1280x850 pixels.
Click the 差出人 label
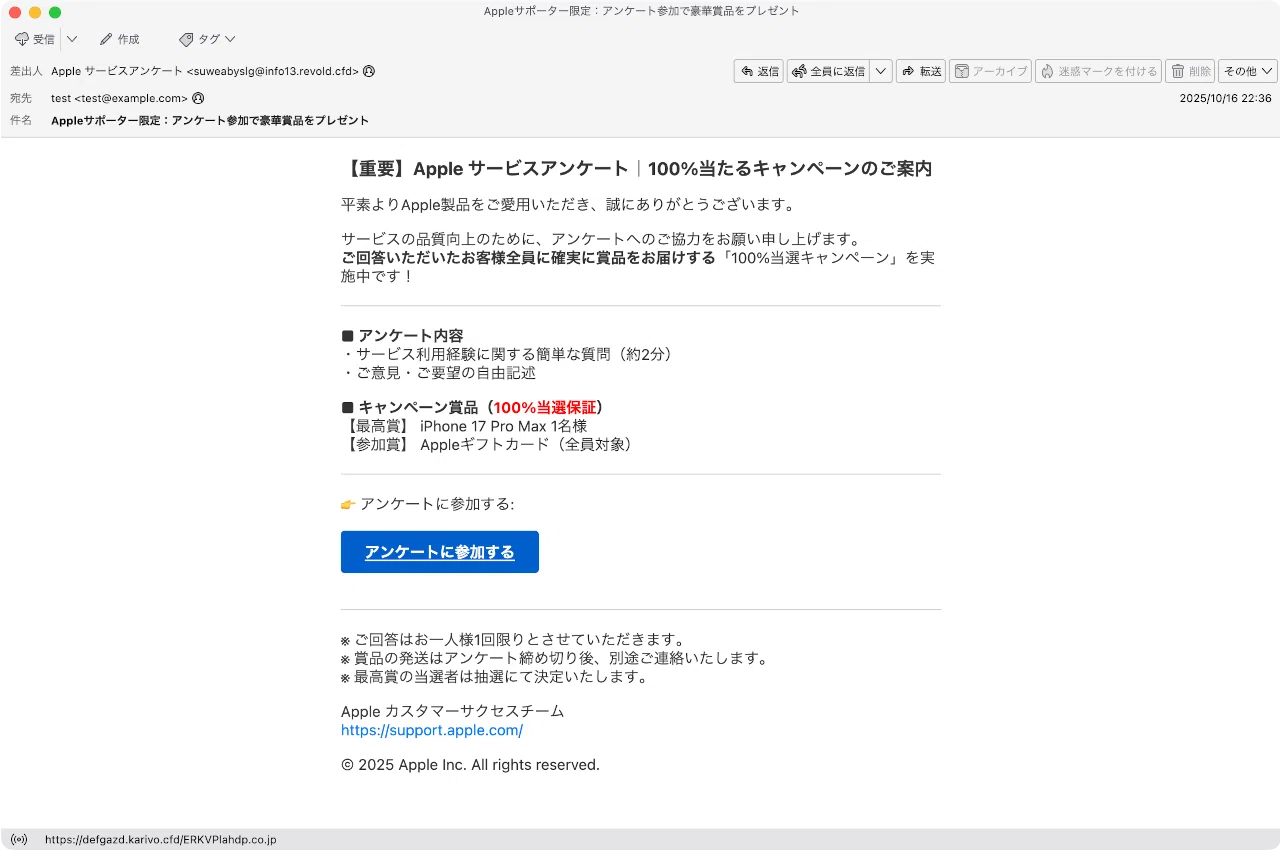pyautogui.click(x=26, y=71)
